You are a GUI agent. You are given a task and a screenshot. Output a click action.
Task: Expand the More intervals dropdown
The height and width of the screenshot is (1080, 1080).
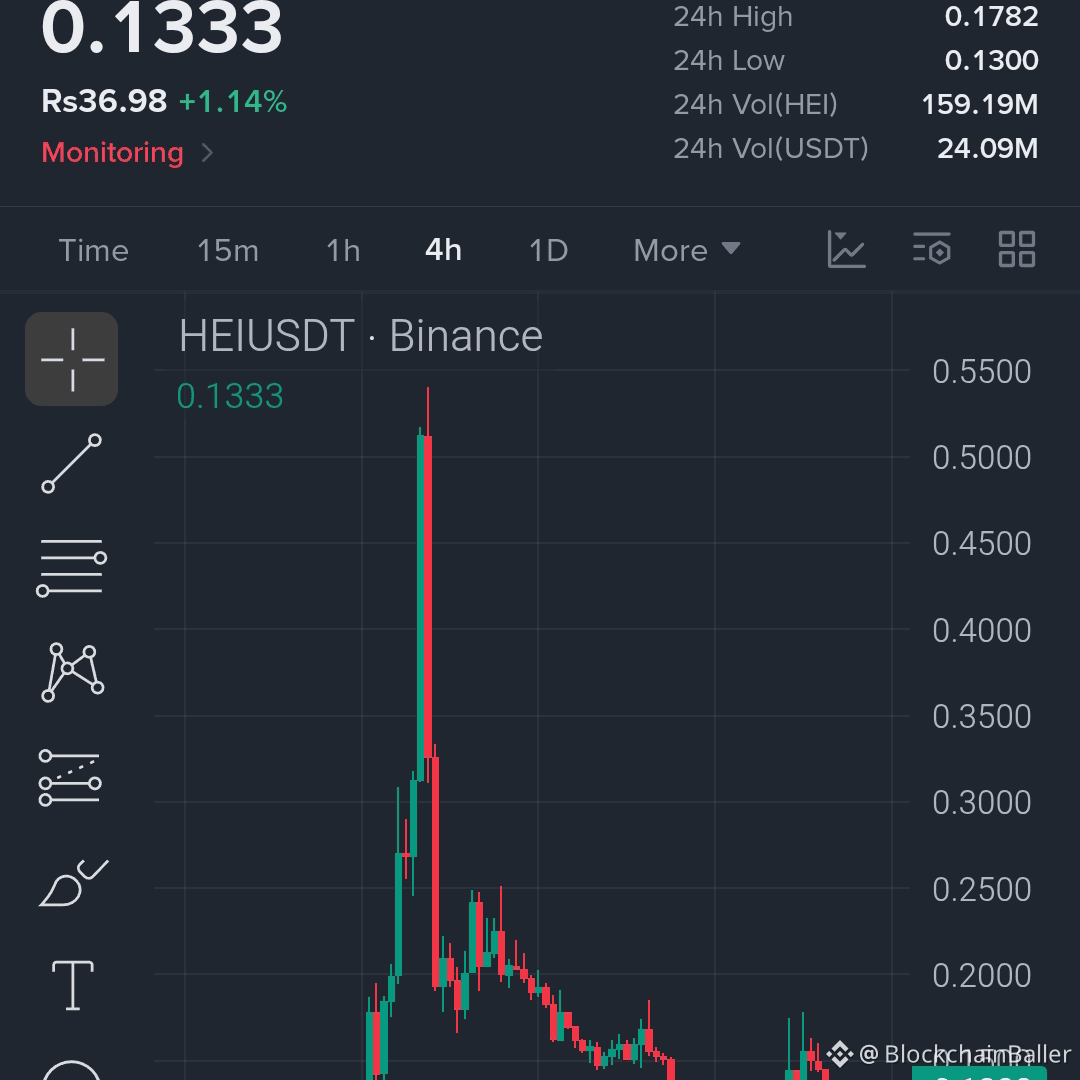click(687, 251)
